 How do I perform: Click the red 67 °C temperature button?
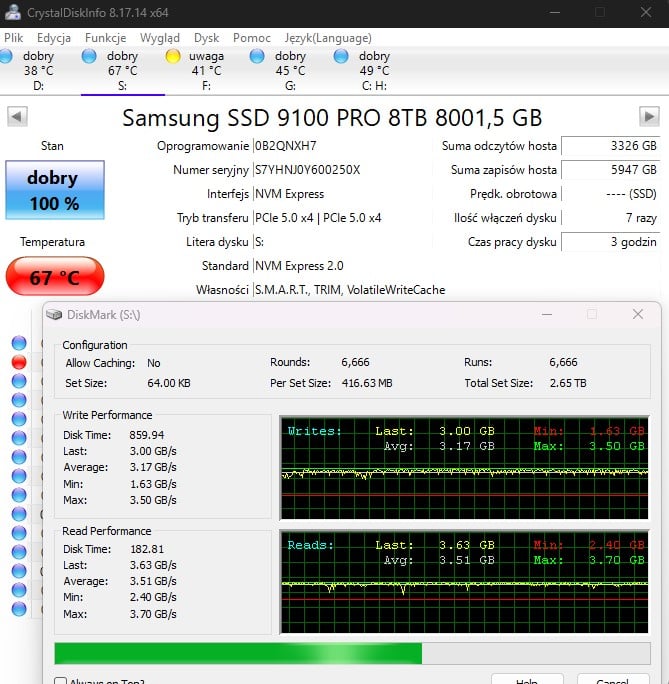[x=53, y=277]
